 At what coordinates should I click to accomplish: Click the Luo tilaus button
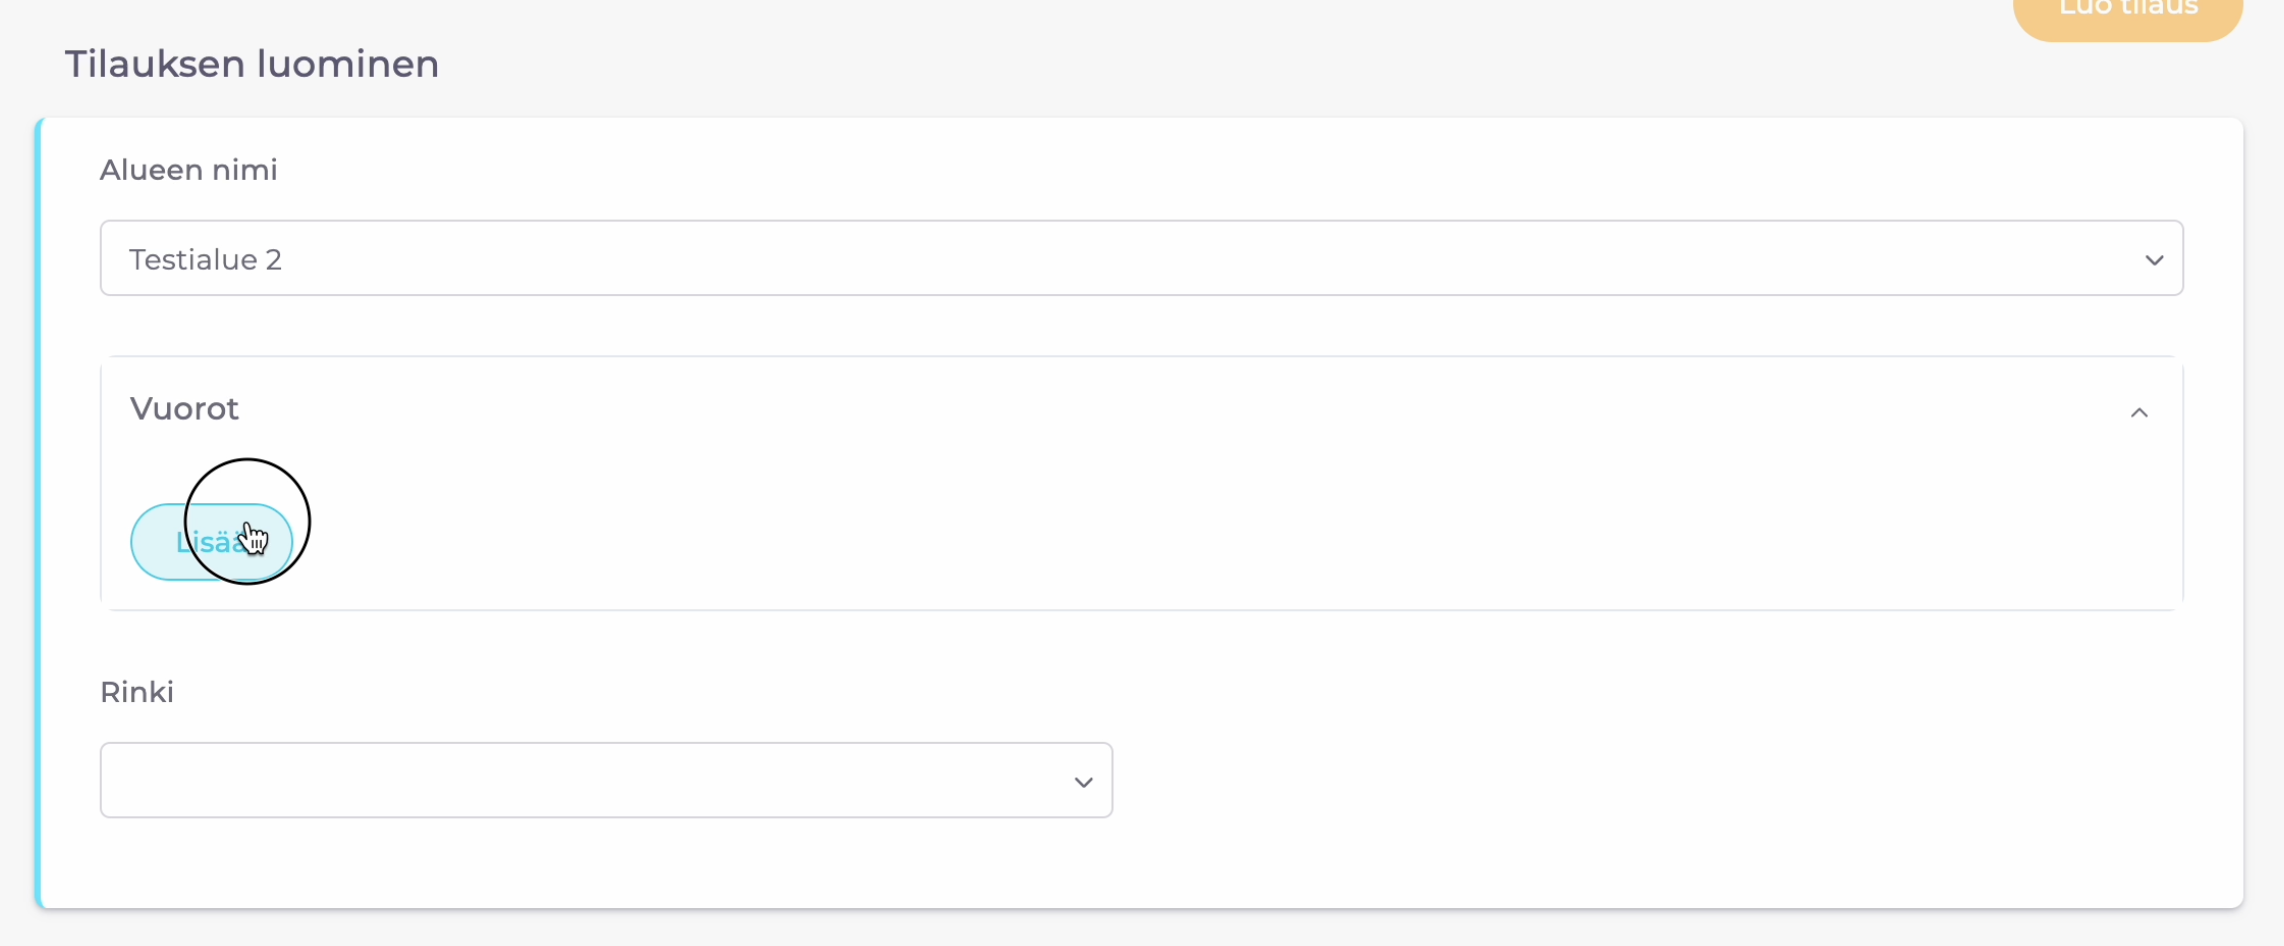click(2127, 12)
